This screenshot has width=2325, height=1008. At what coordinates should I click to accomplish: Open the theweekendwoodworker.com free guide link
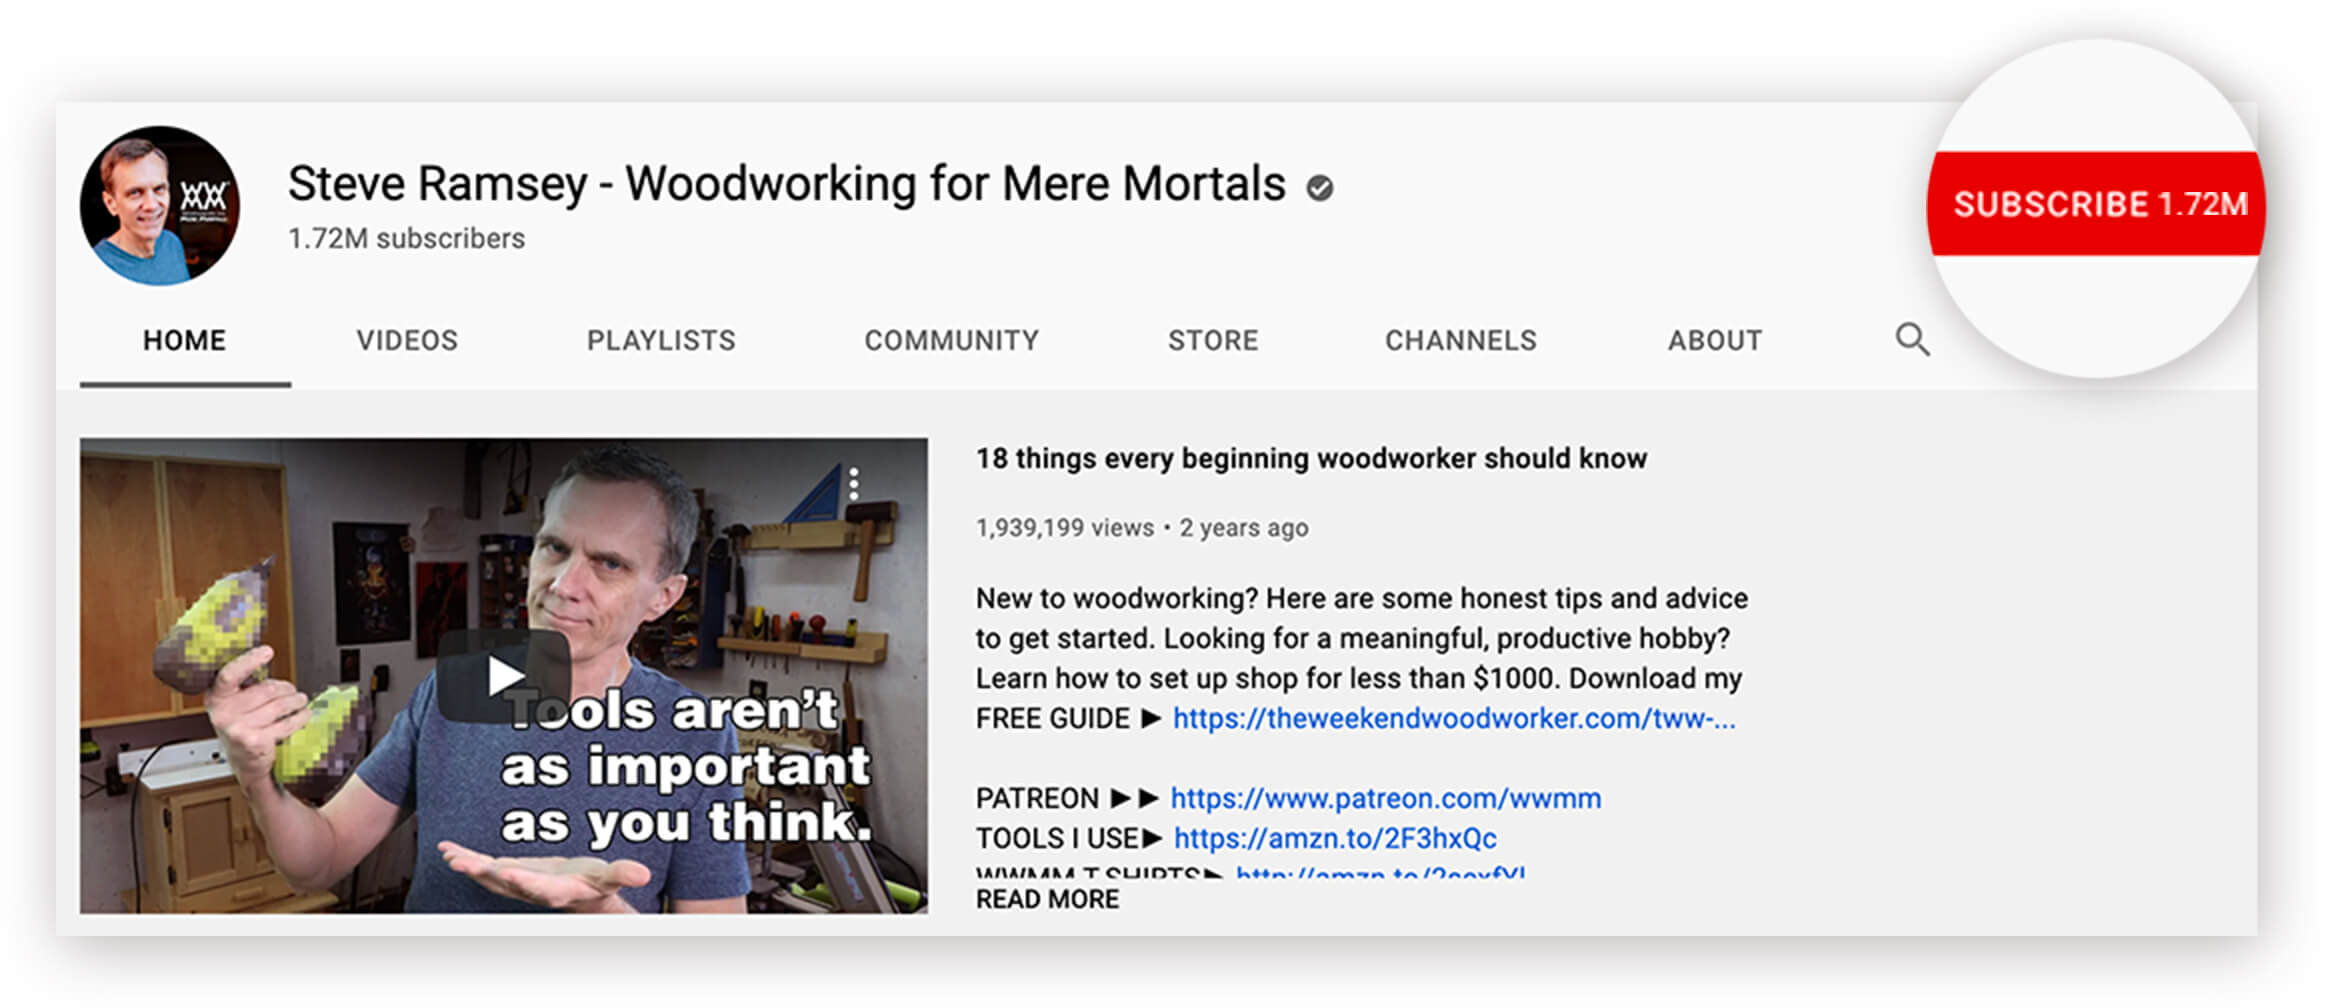(x=1454, y=718)
